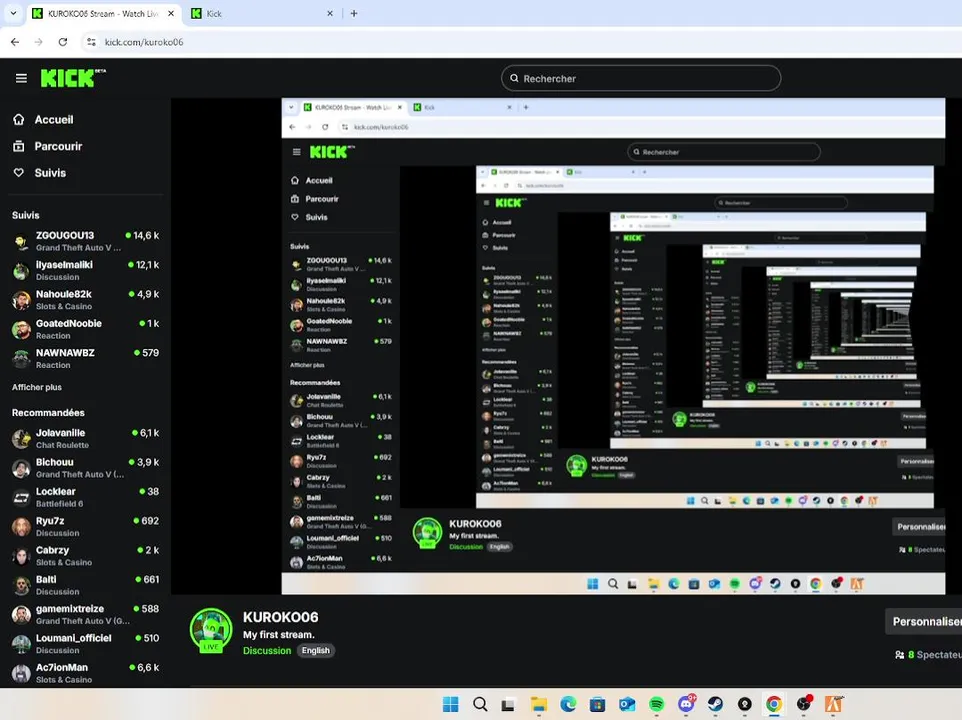This screenshot has height=720, width=962.
Task: Close the KUROKO06 Stream tab
Action: [171, 13]
